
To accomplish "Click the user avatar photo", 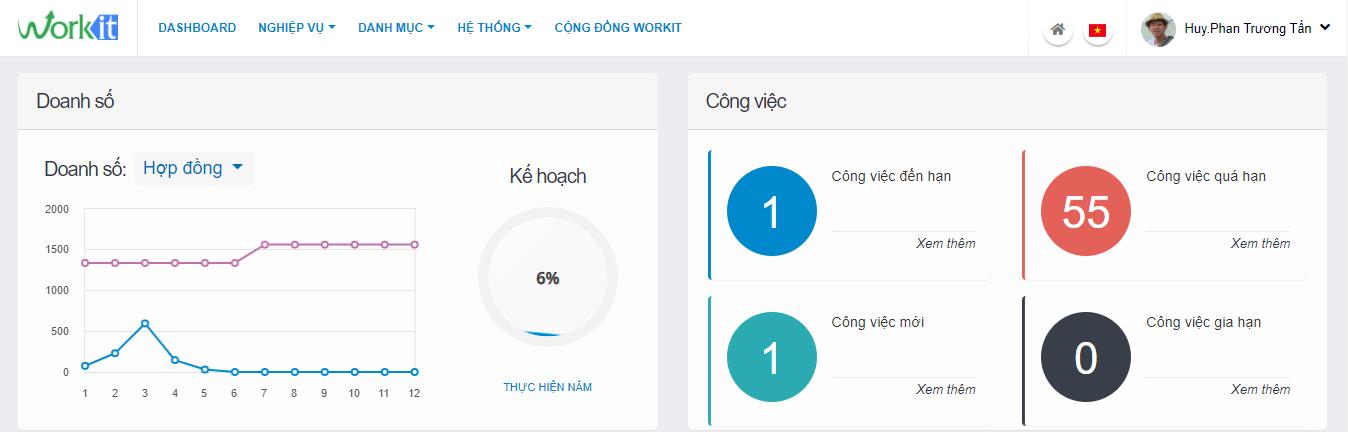I will (x=1157, y=29).
